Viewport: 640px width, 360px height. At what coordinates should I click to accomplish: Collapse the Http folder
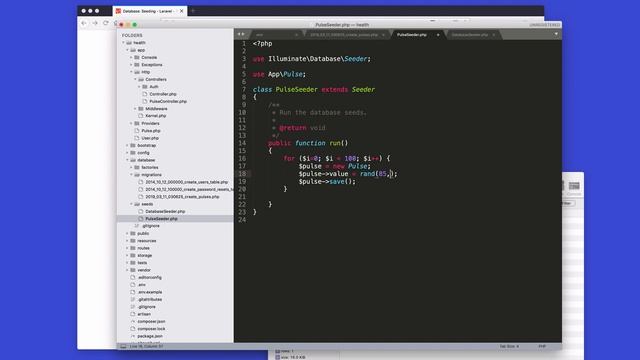click(x=131, y=72)
